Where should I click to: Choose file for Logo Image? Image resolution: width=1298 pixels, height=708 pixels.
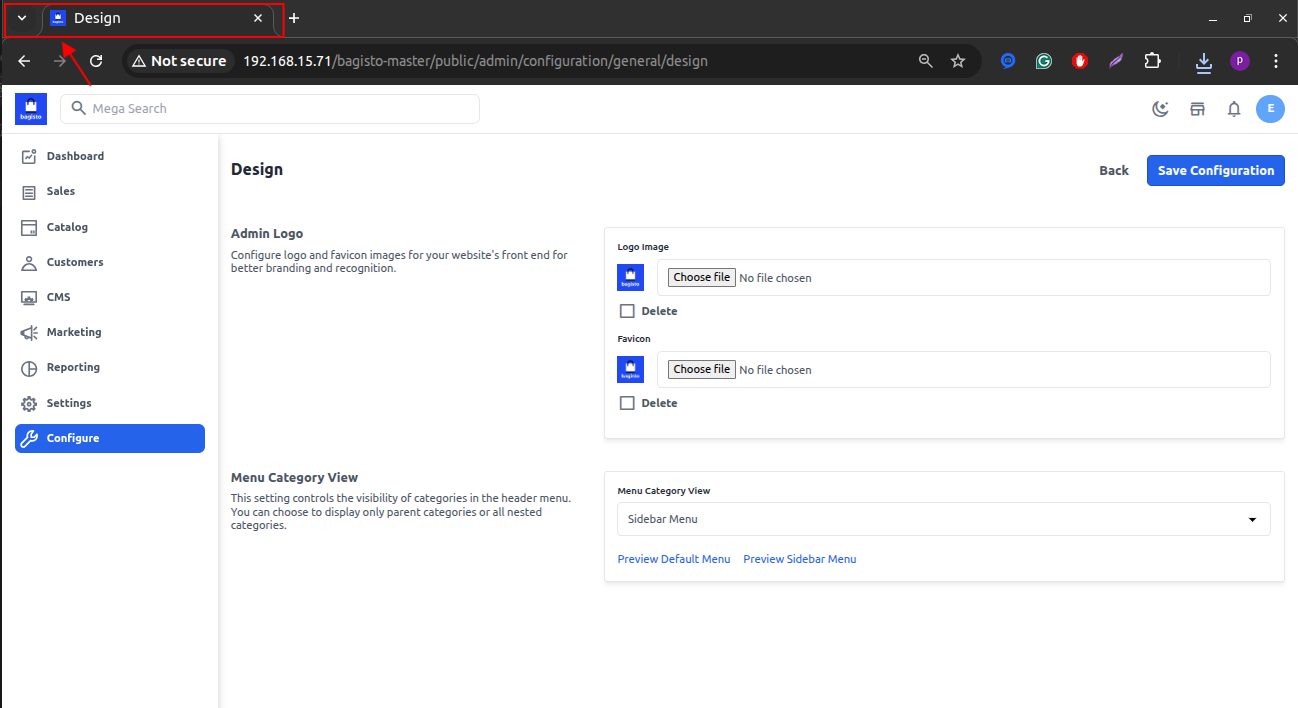(x=701, y=277)
